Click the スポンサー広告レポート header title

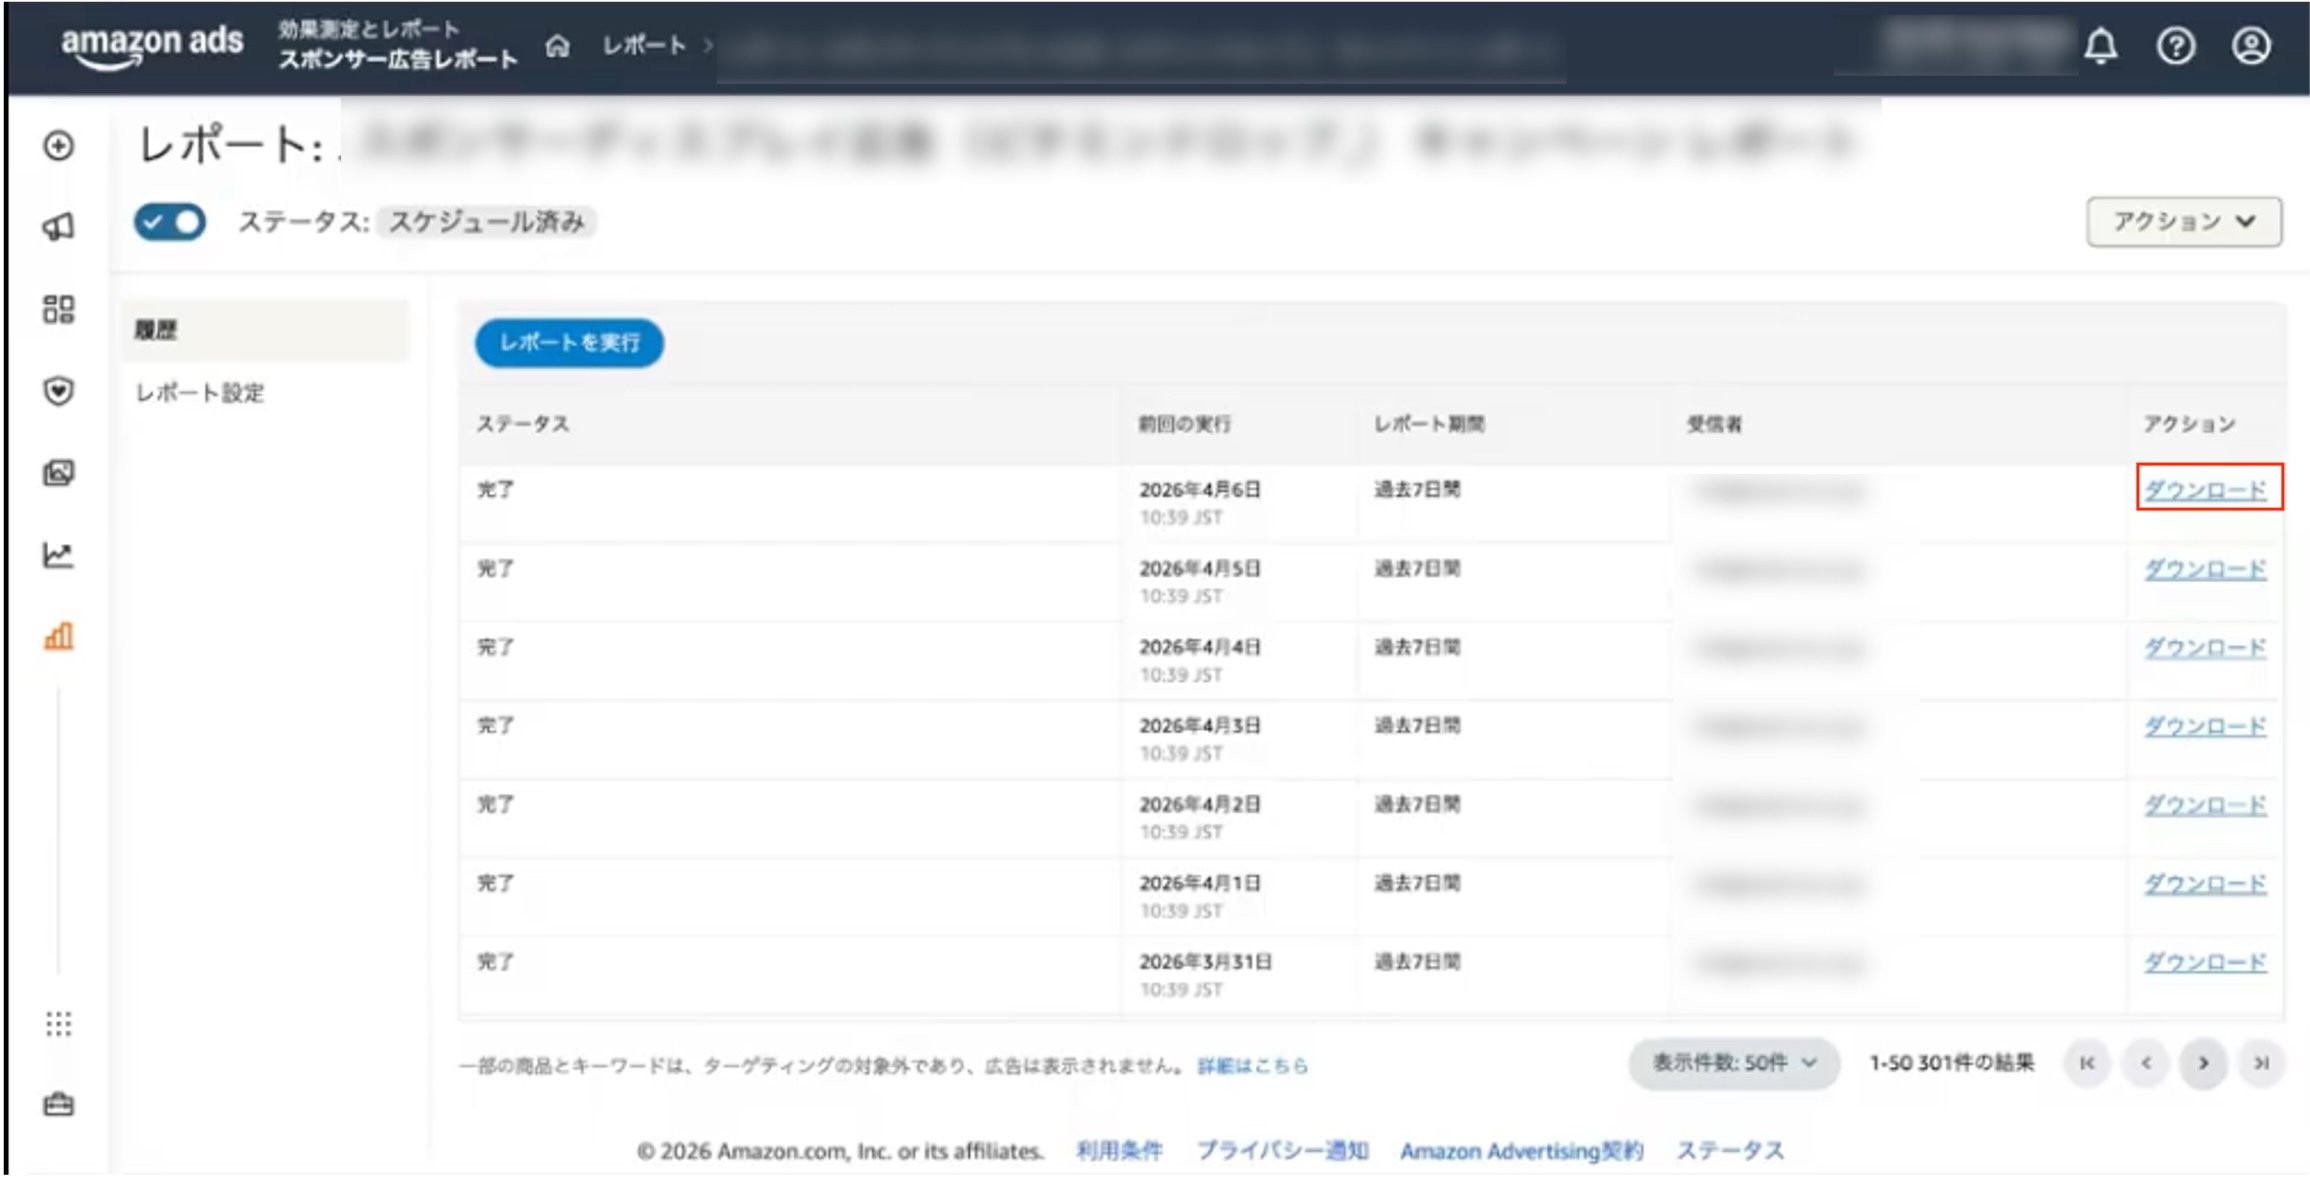[x=398, y=60]
